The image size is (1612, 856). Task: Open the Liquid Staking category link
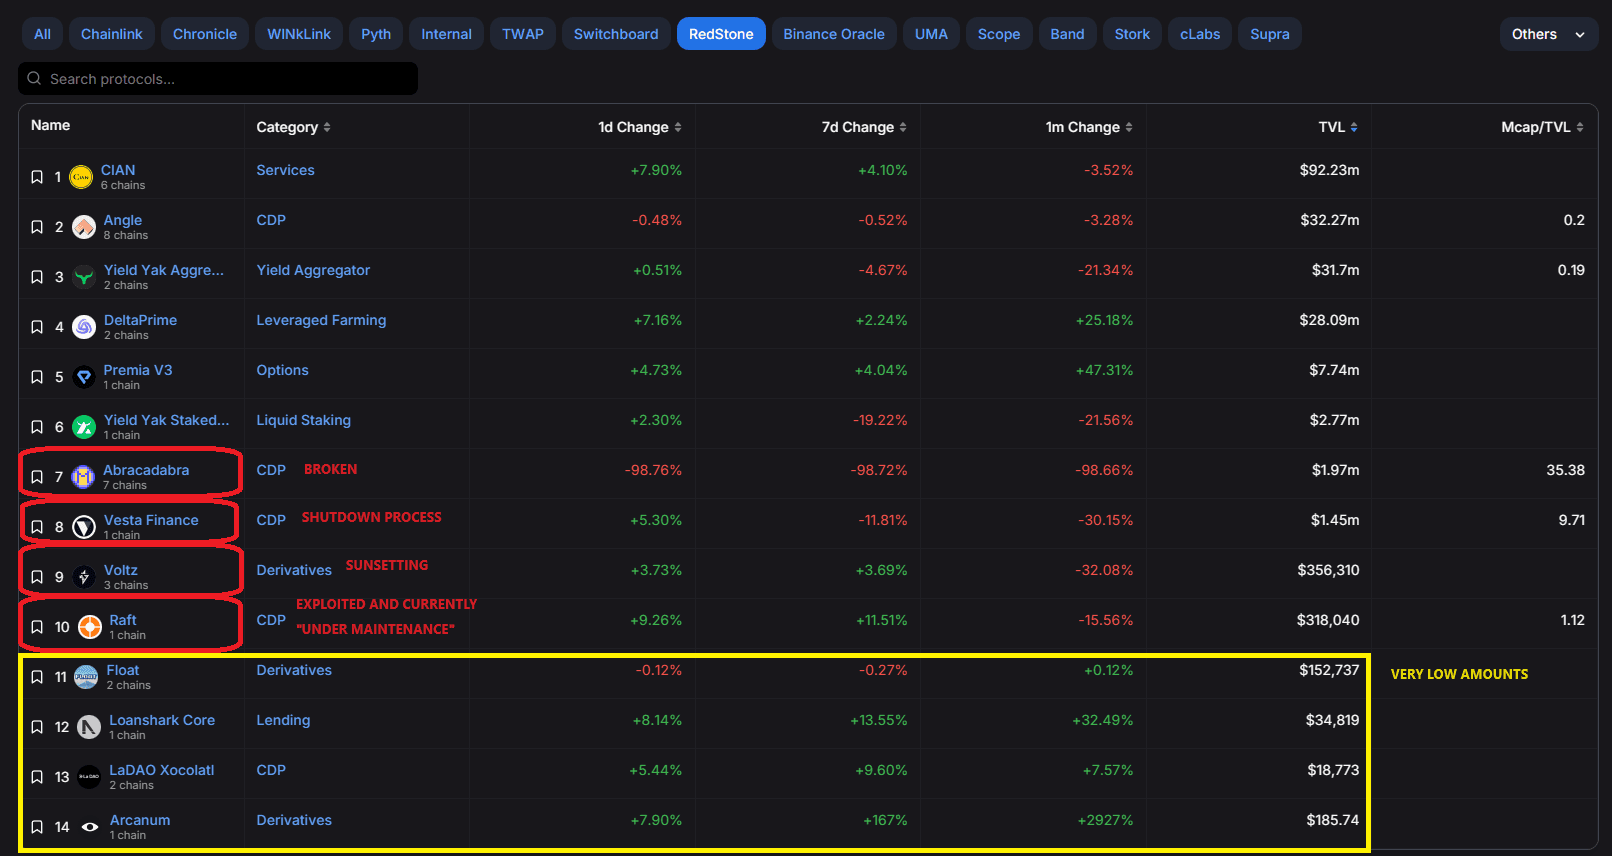[x=303, y=420]
